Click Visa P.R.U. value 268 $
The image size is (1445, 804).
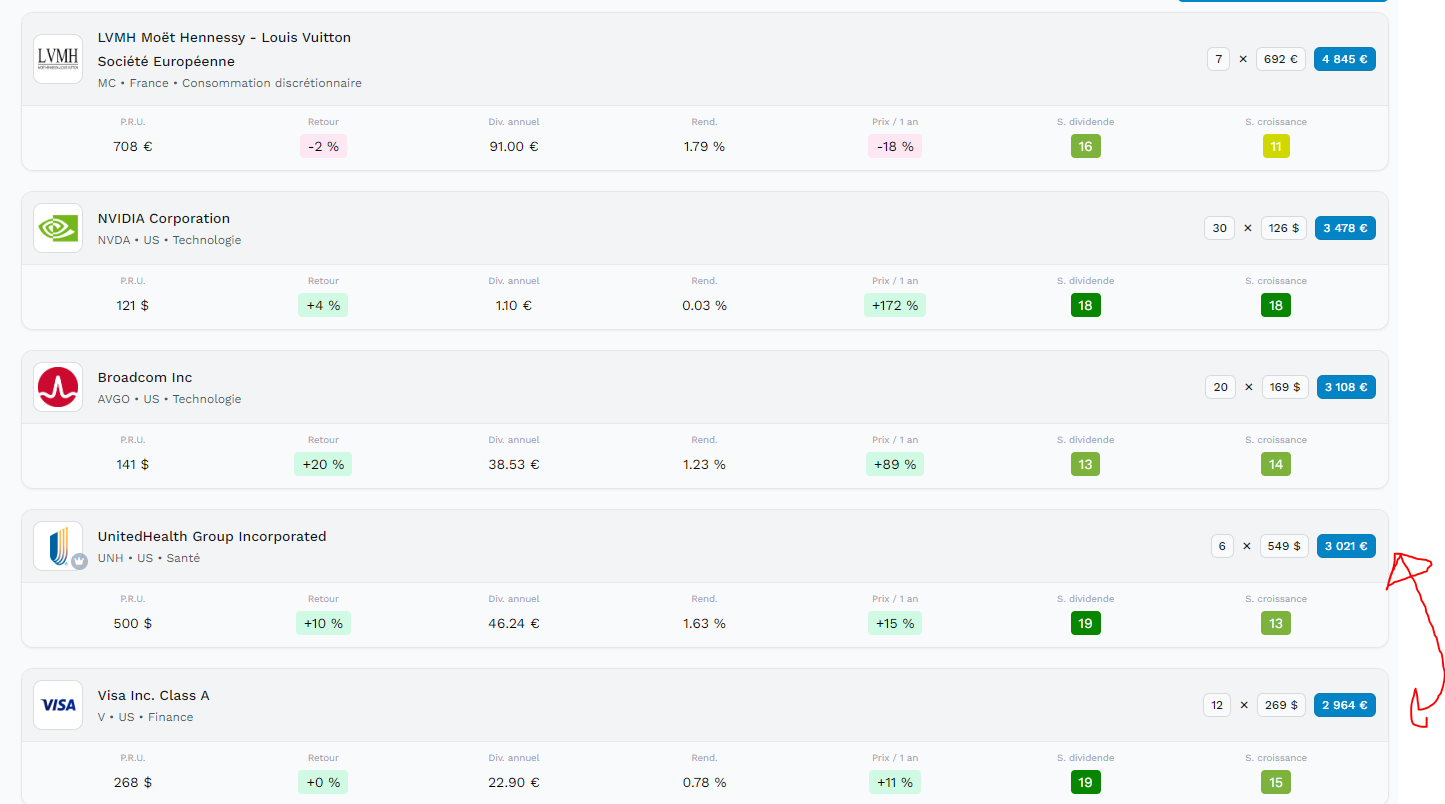coord(133,782)
